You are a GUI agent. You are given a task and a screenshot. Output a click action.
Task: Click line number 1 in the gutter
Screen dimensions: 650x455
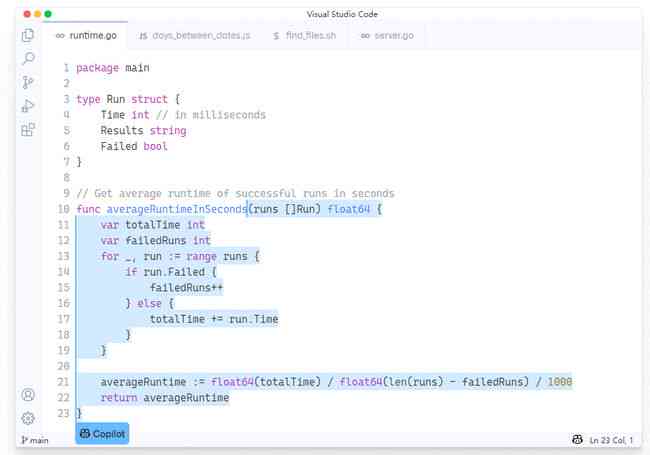[66, 68]
